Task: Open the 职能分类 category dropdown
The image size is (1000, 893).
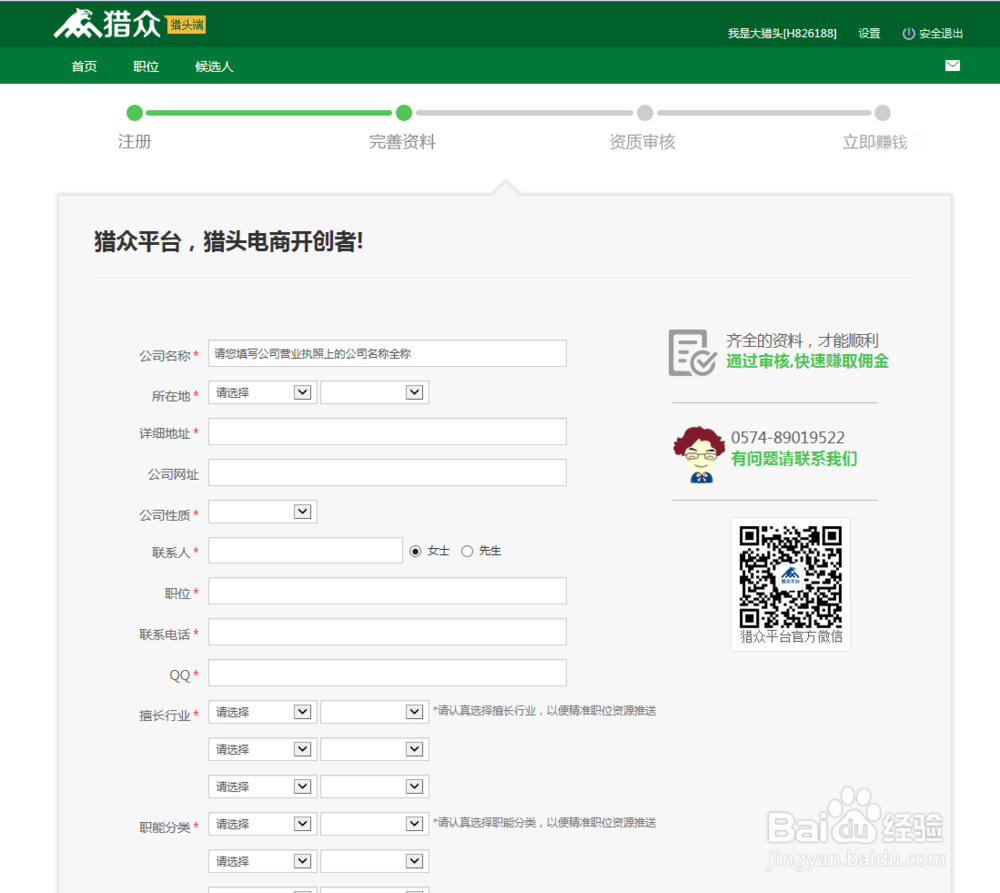Action: click(261, 823)
